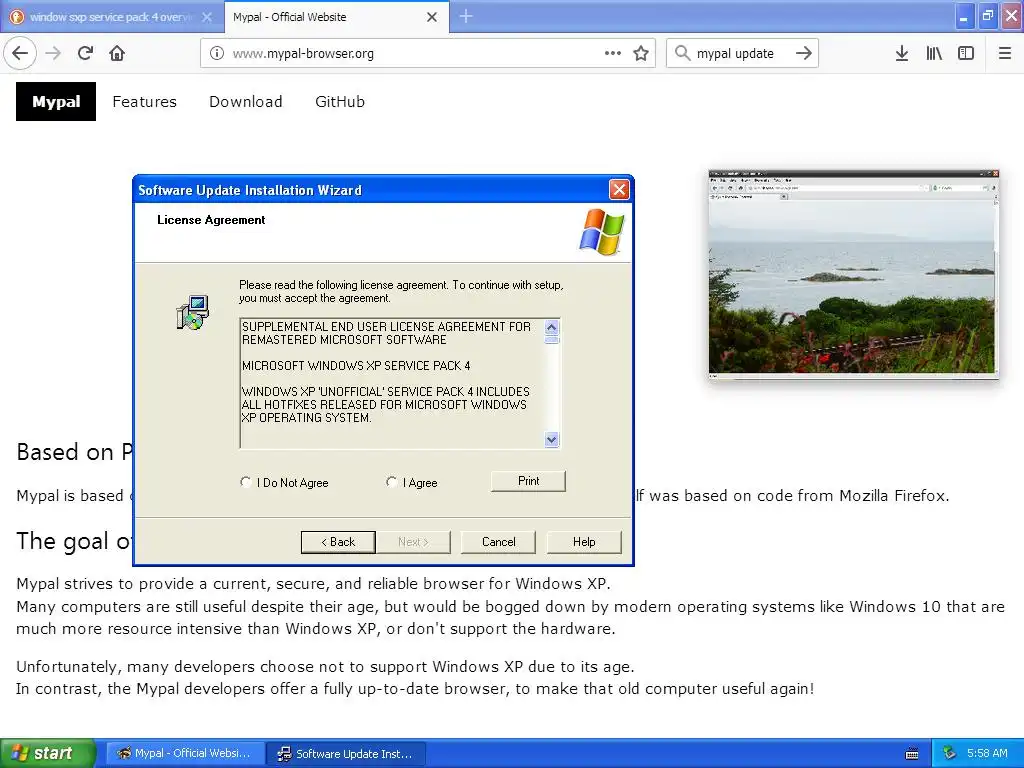This screenshot has width=1024, height=768.
Task: Go back with the browser back arrow
Action: point(20,53)
